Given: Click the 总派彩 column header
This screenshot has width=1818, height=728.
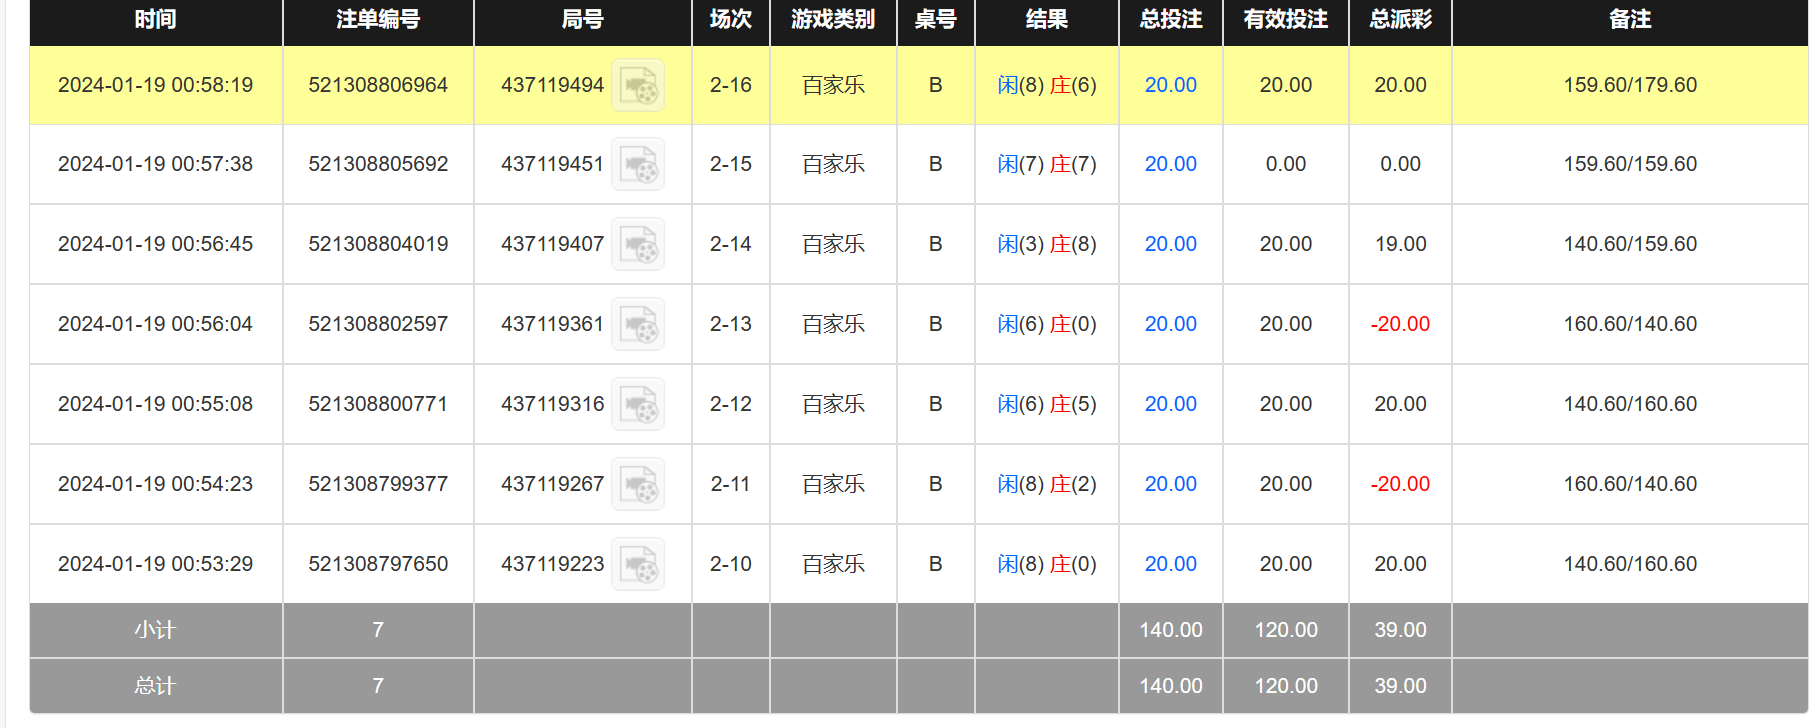Looking at the screenshot, I should (x=1400, y=19).
